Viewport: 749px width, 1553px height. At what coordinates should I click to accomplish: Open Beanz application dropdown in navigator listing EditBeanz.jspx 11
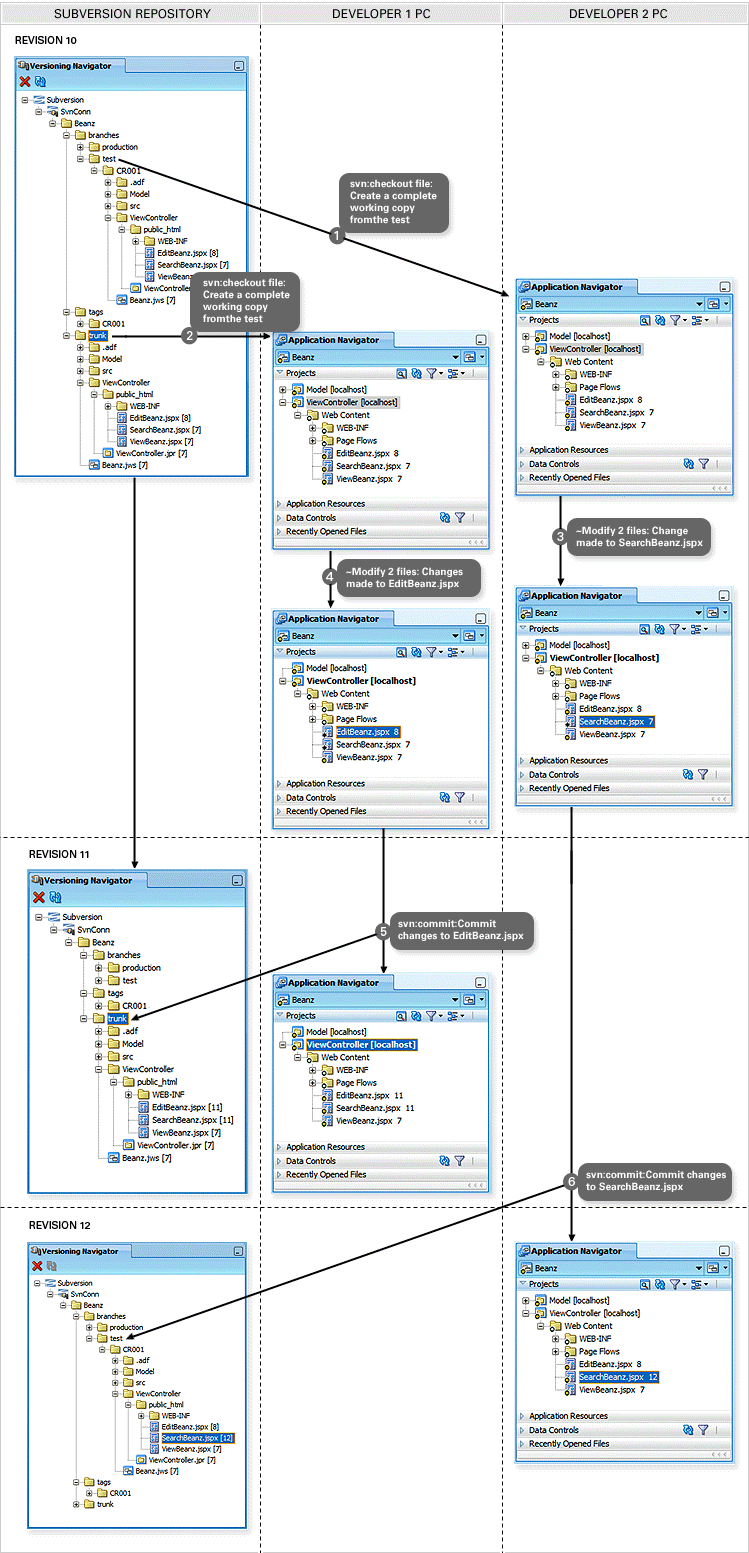[456, 1000]
